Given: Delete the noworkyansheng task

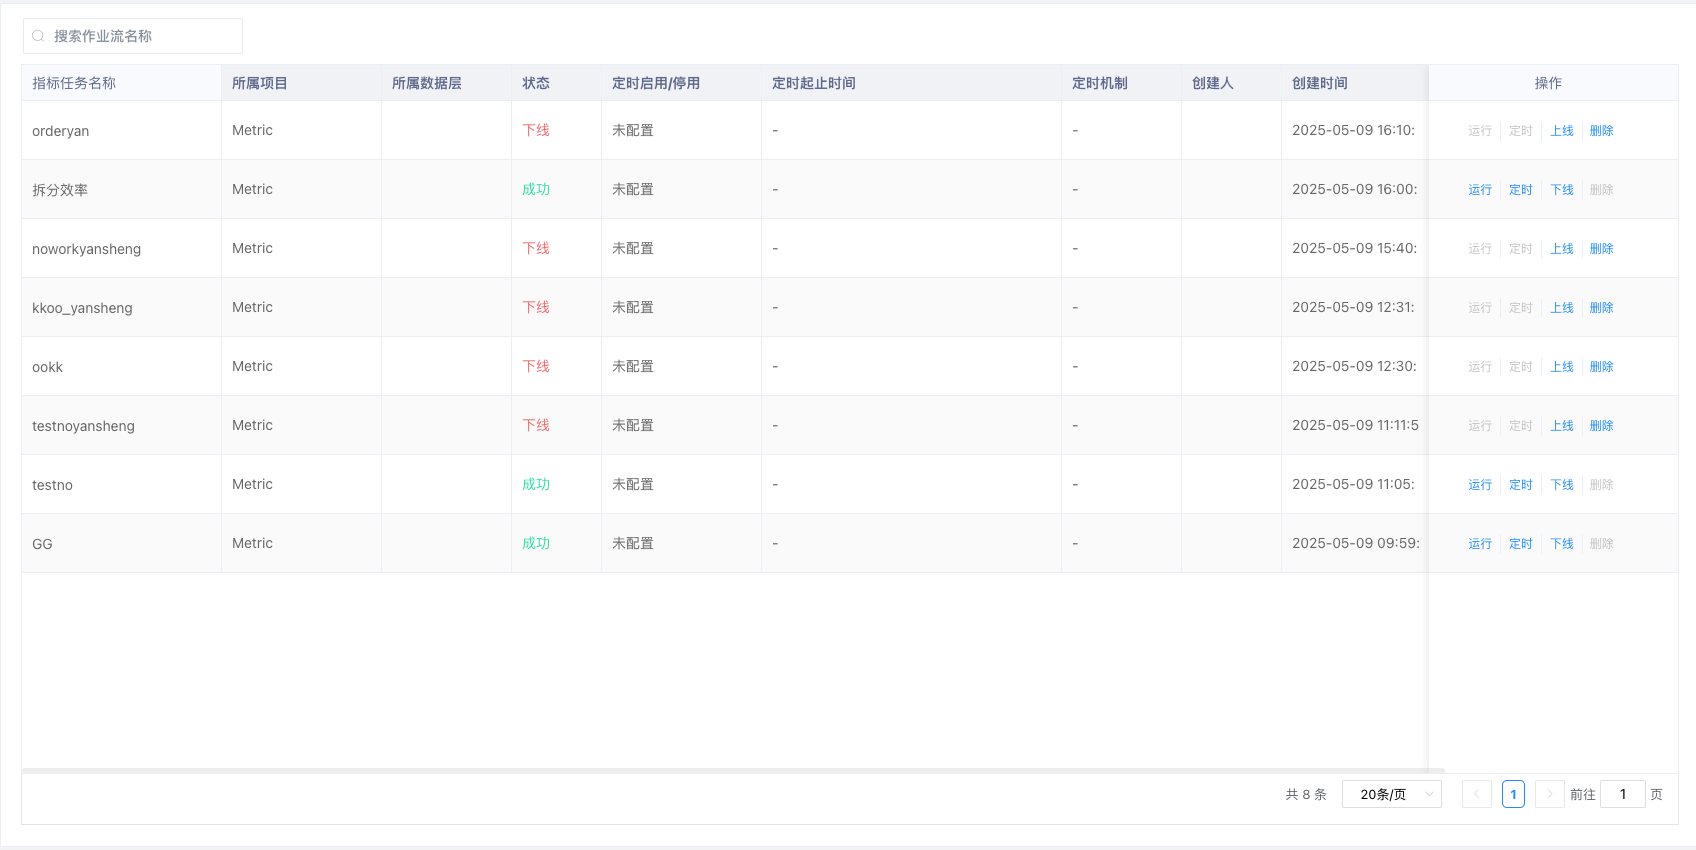Looking at the screenshot, I should click(1602, 249).
